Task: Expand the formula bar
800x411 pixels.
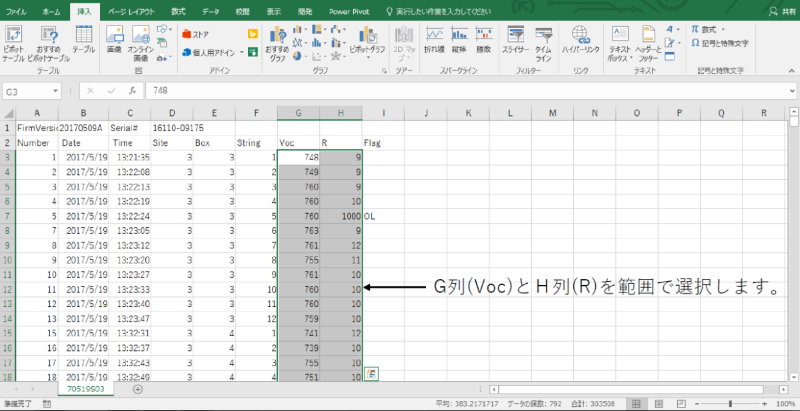Action: pos(790,91)
